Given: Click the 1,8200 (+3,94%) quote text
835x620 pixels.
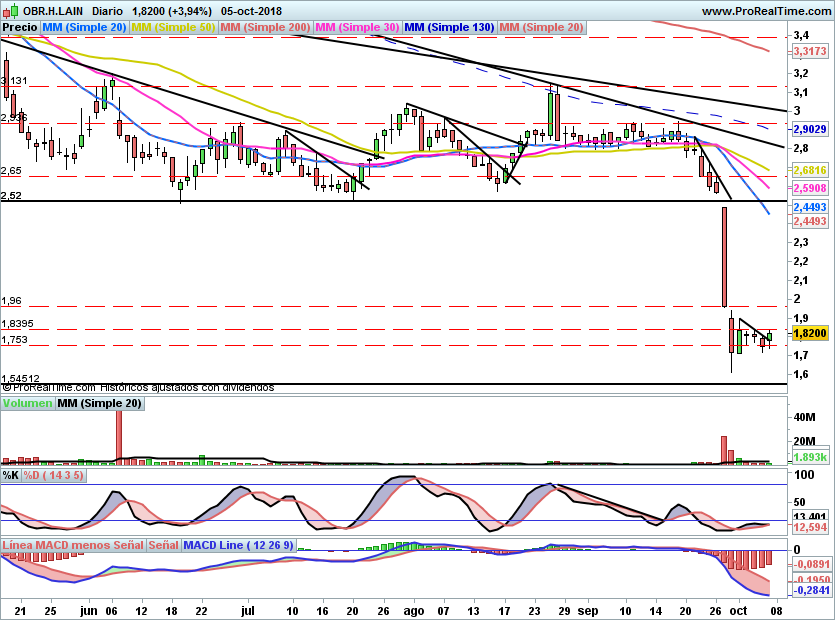Looking at the screenshot, I should pos(172,11).
